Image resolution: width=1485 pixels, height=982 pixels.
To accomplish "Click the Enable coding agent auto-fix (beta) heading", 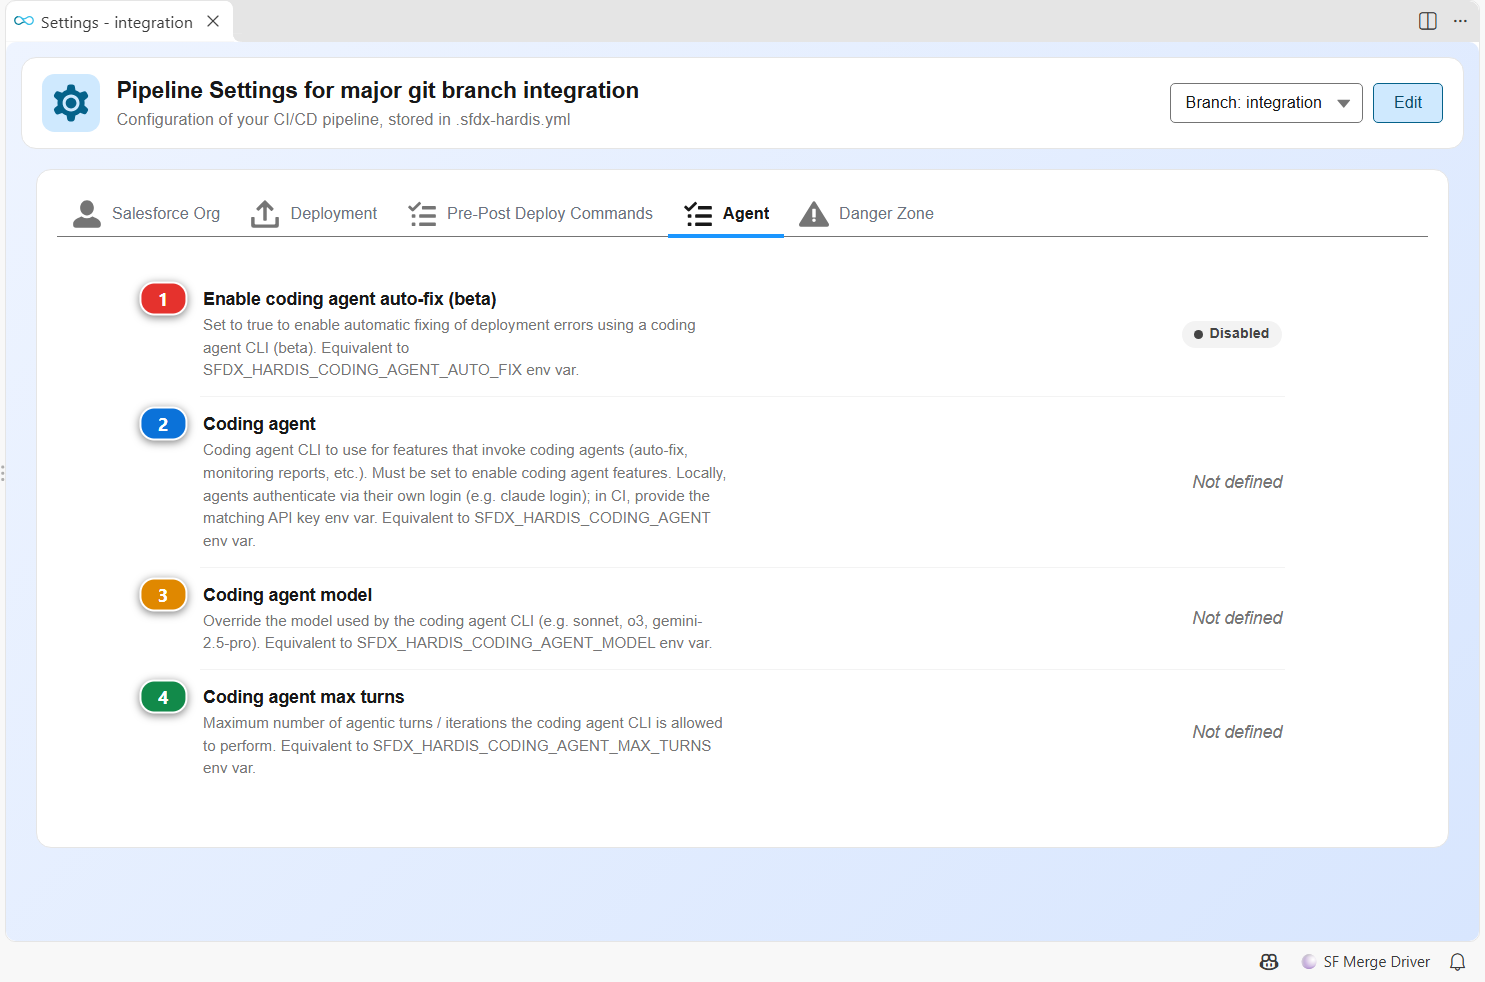I will (350, 299).
